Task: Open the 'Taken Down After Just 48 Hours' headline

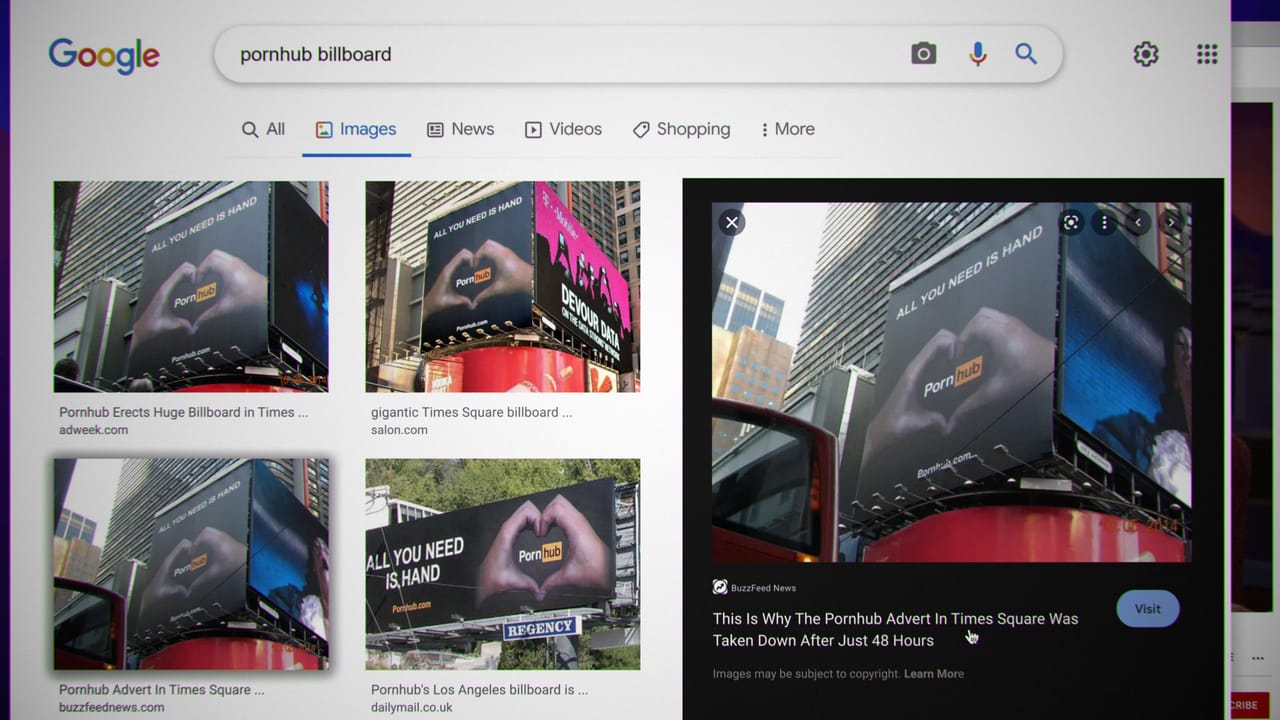Action: [895, 629]
